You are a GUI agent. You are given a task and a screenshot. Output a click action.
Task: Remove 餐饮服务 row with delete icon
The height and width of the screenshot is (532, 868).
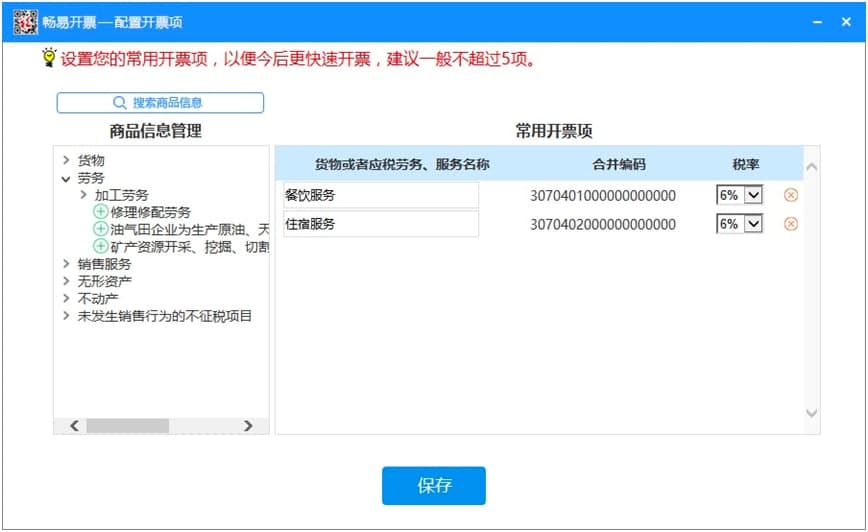(791, 195)
